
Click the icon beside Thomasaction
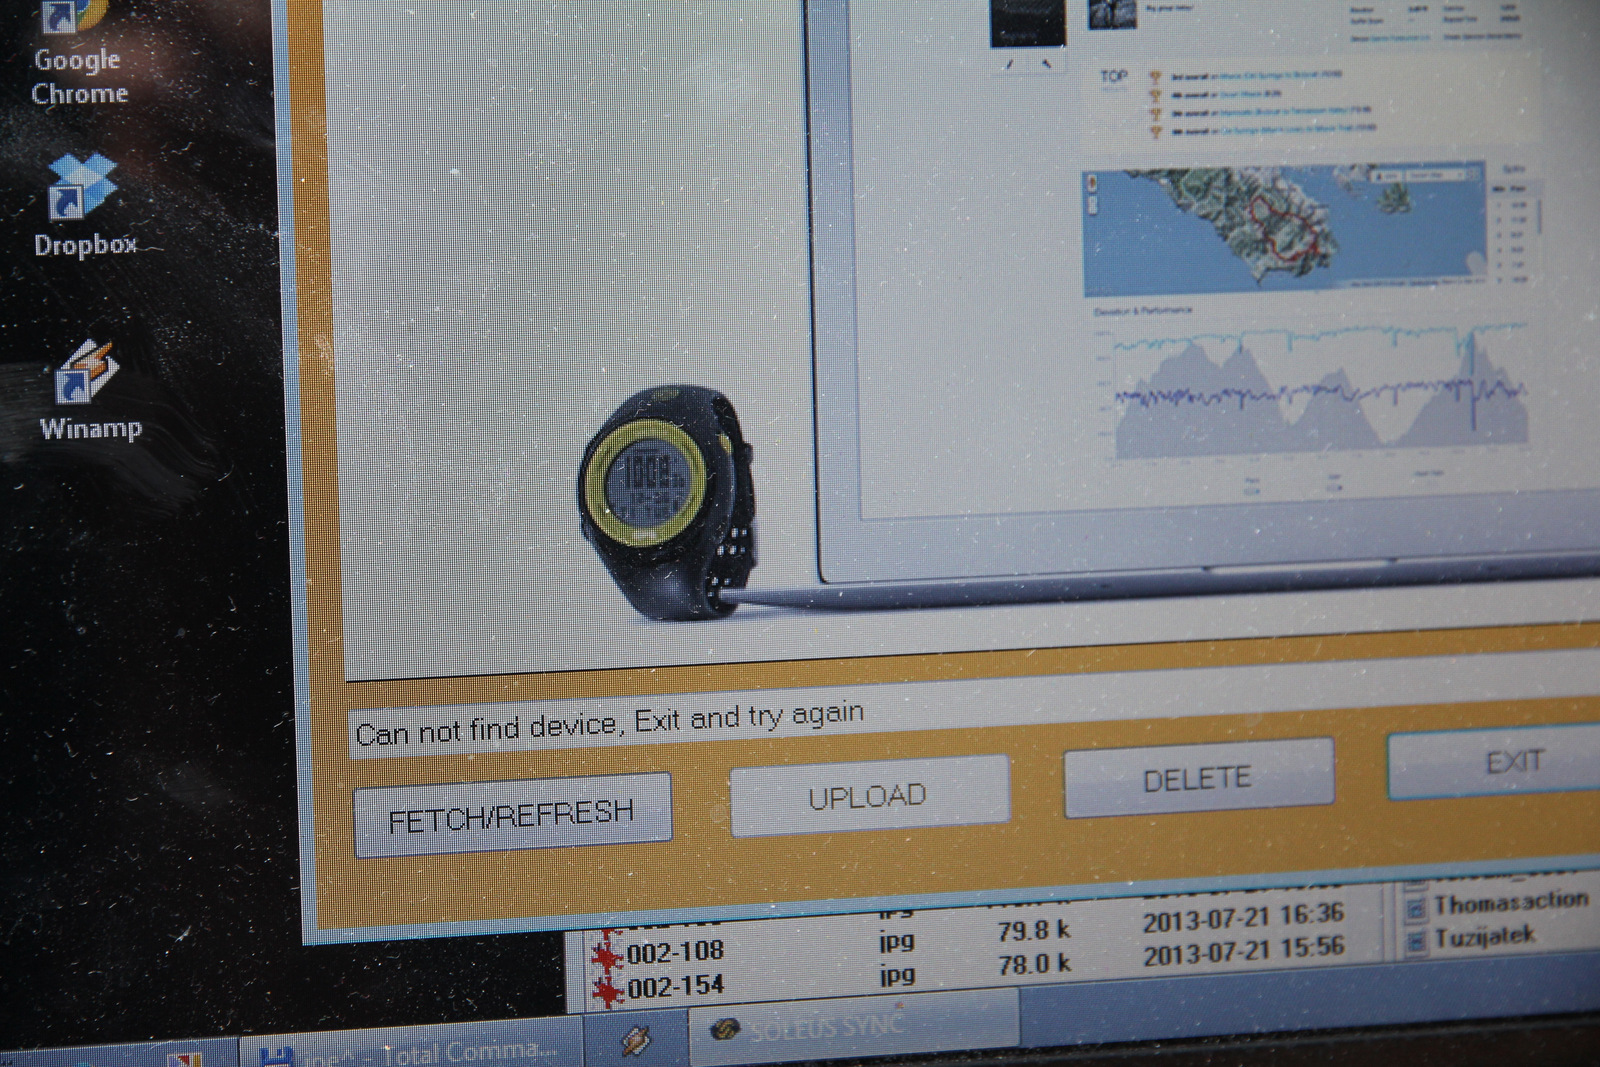pos(1415,908)
